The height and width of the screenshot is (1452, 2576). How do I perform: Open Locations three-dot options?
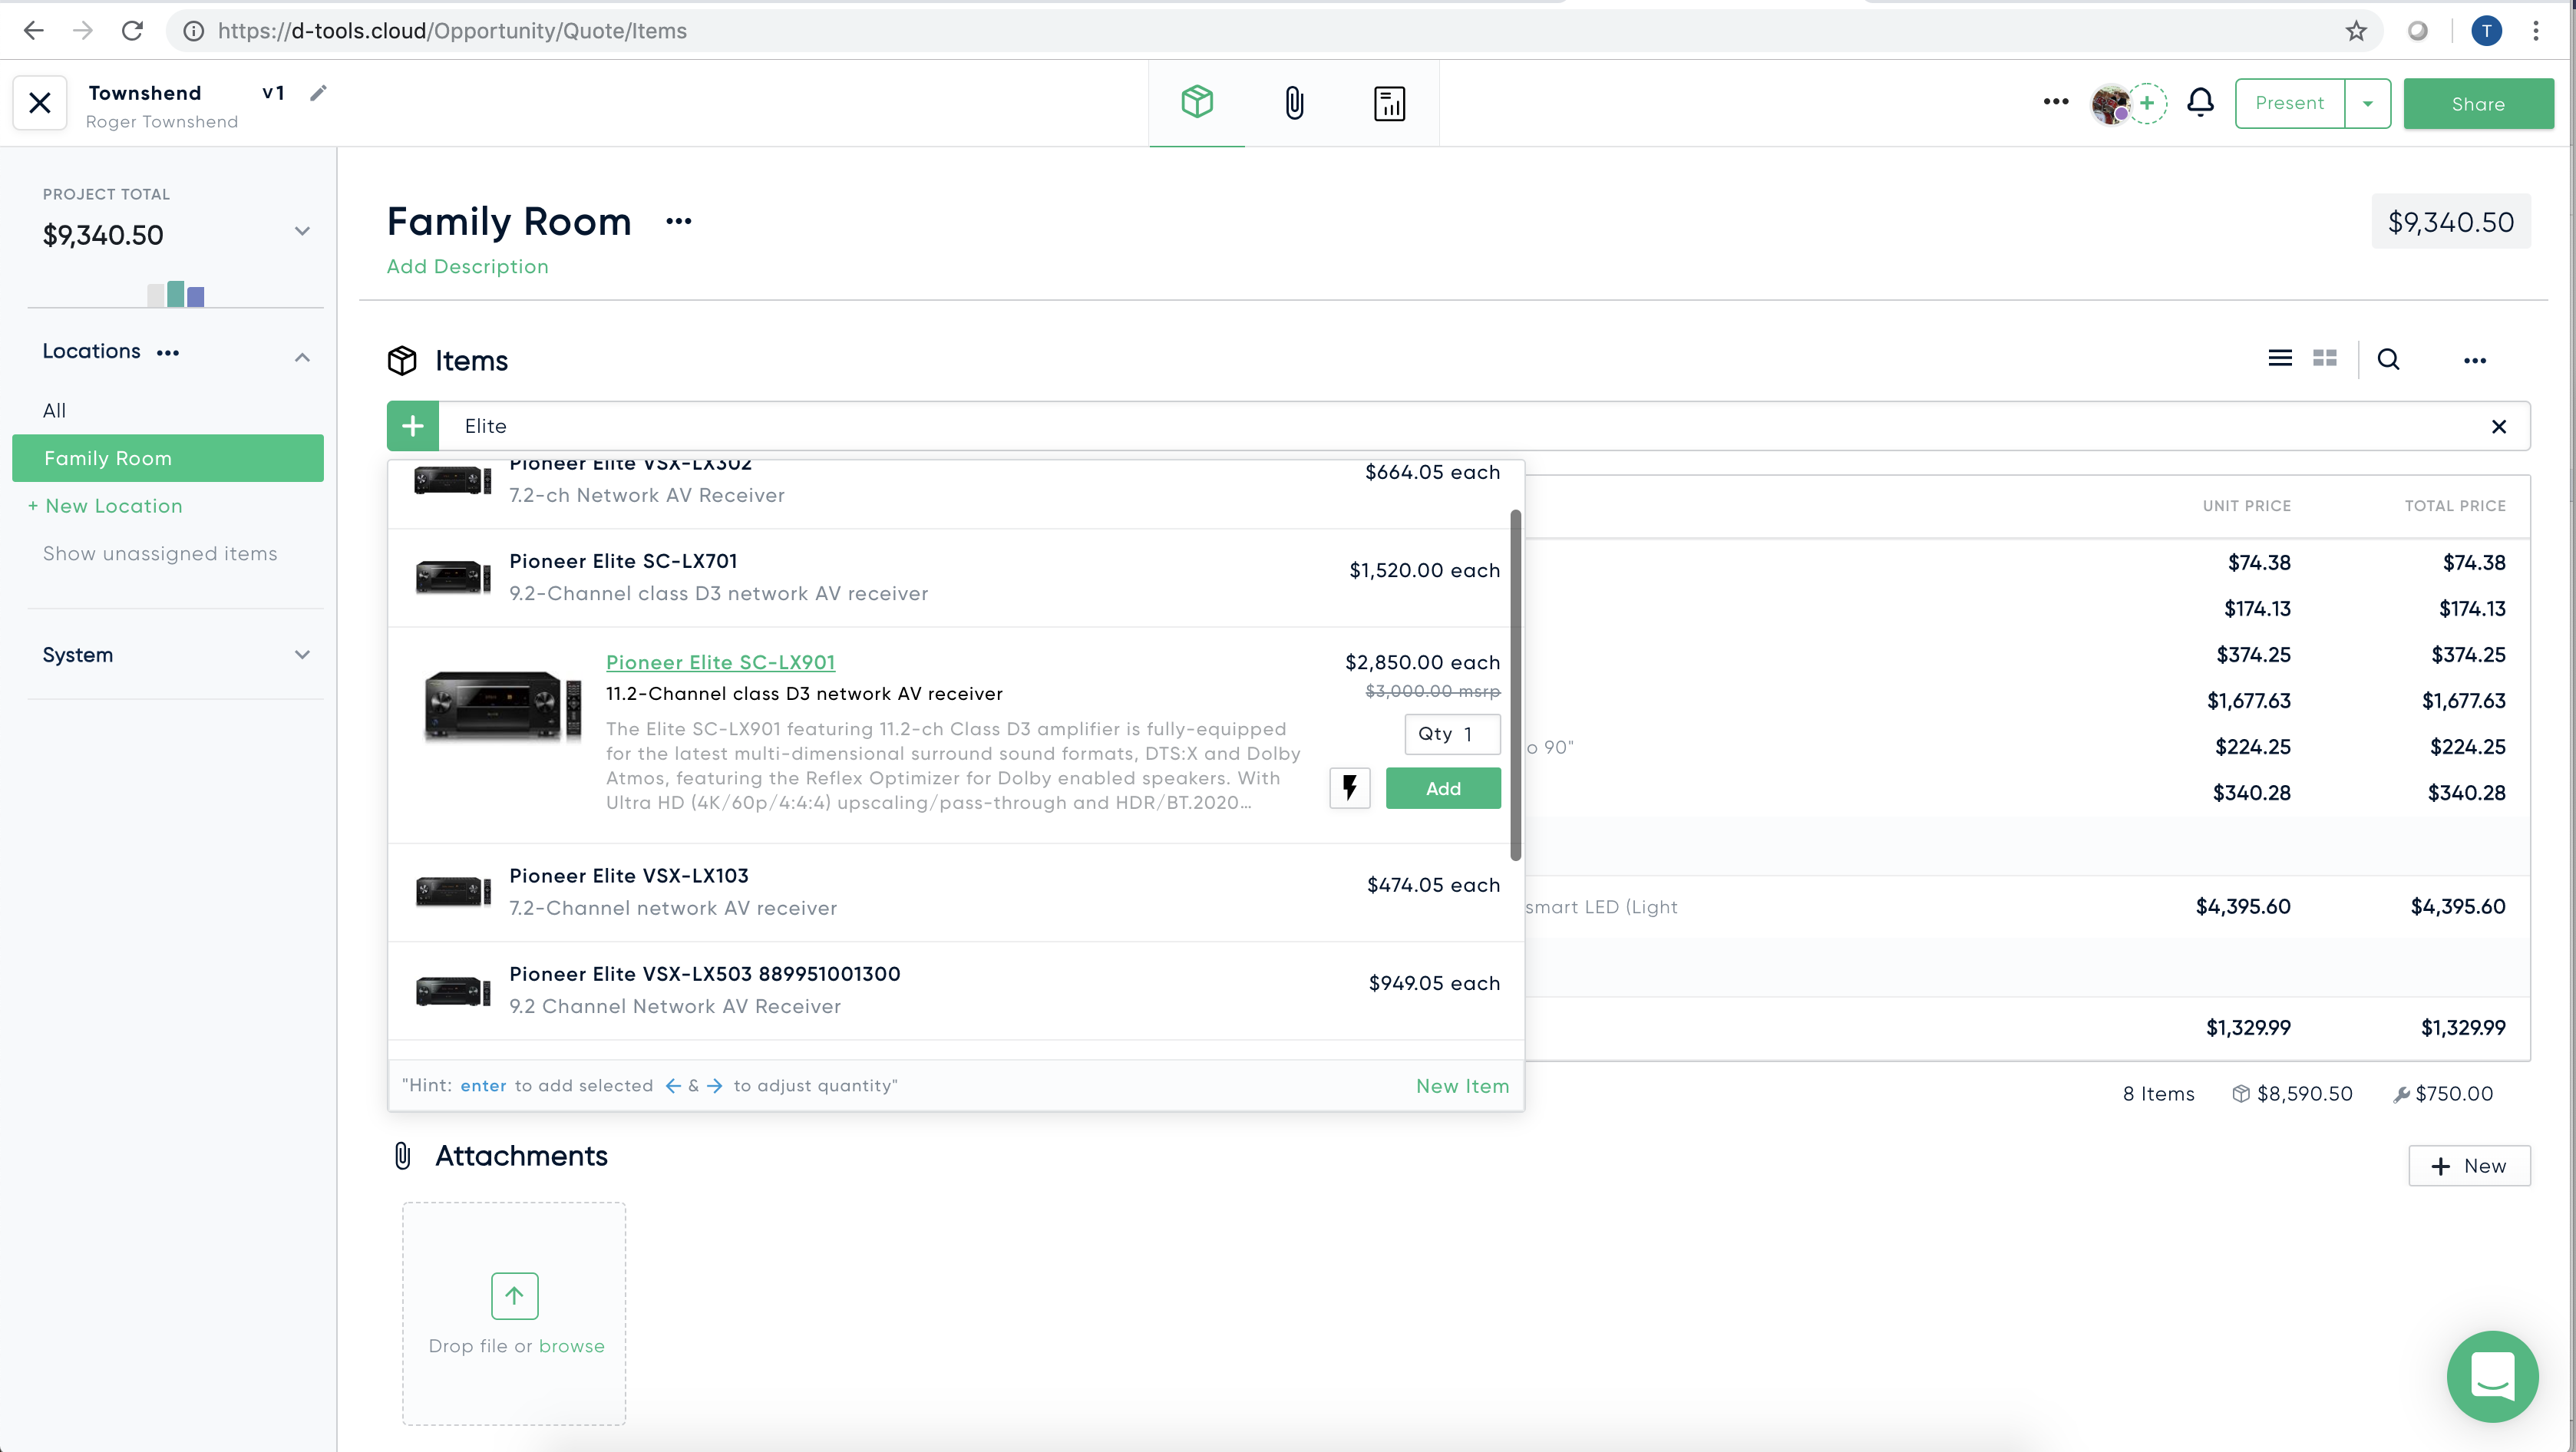(168, 353)
